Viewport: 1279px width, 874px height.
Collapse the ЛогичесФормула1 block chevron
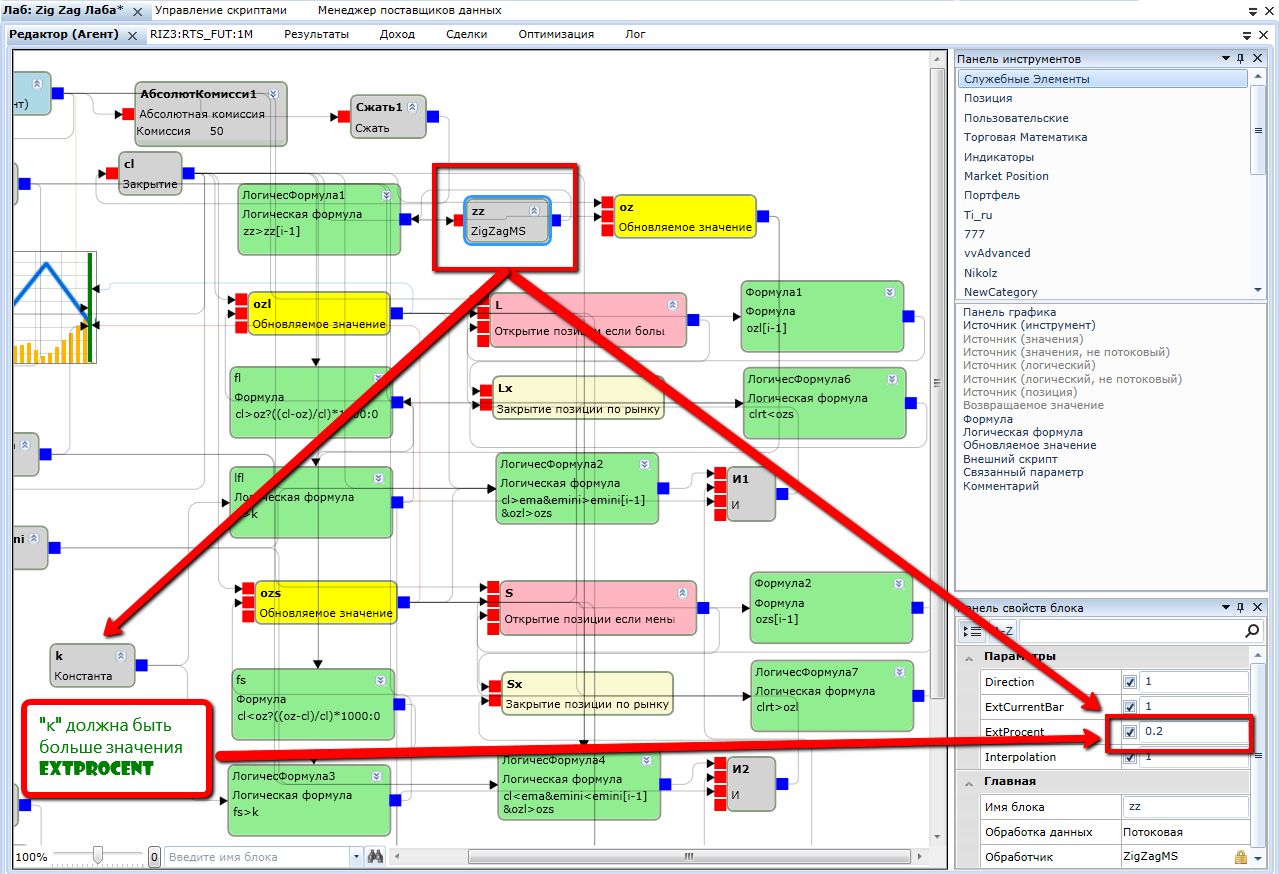[x=385, y=195]
